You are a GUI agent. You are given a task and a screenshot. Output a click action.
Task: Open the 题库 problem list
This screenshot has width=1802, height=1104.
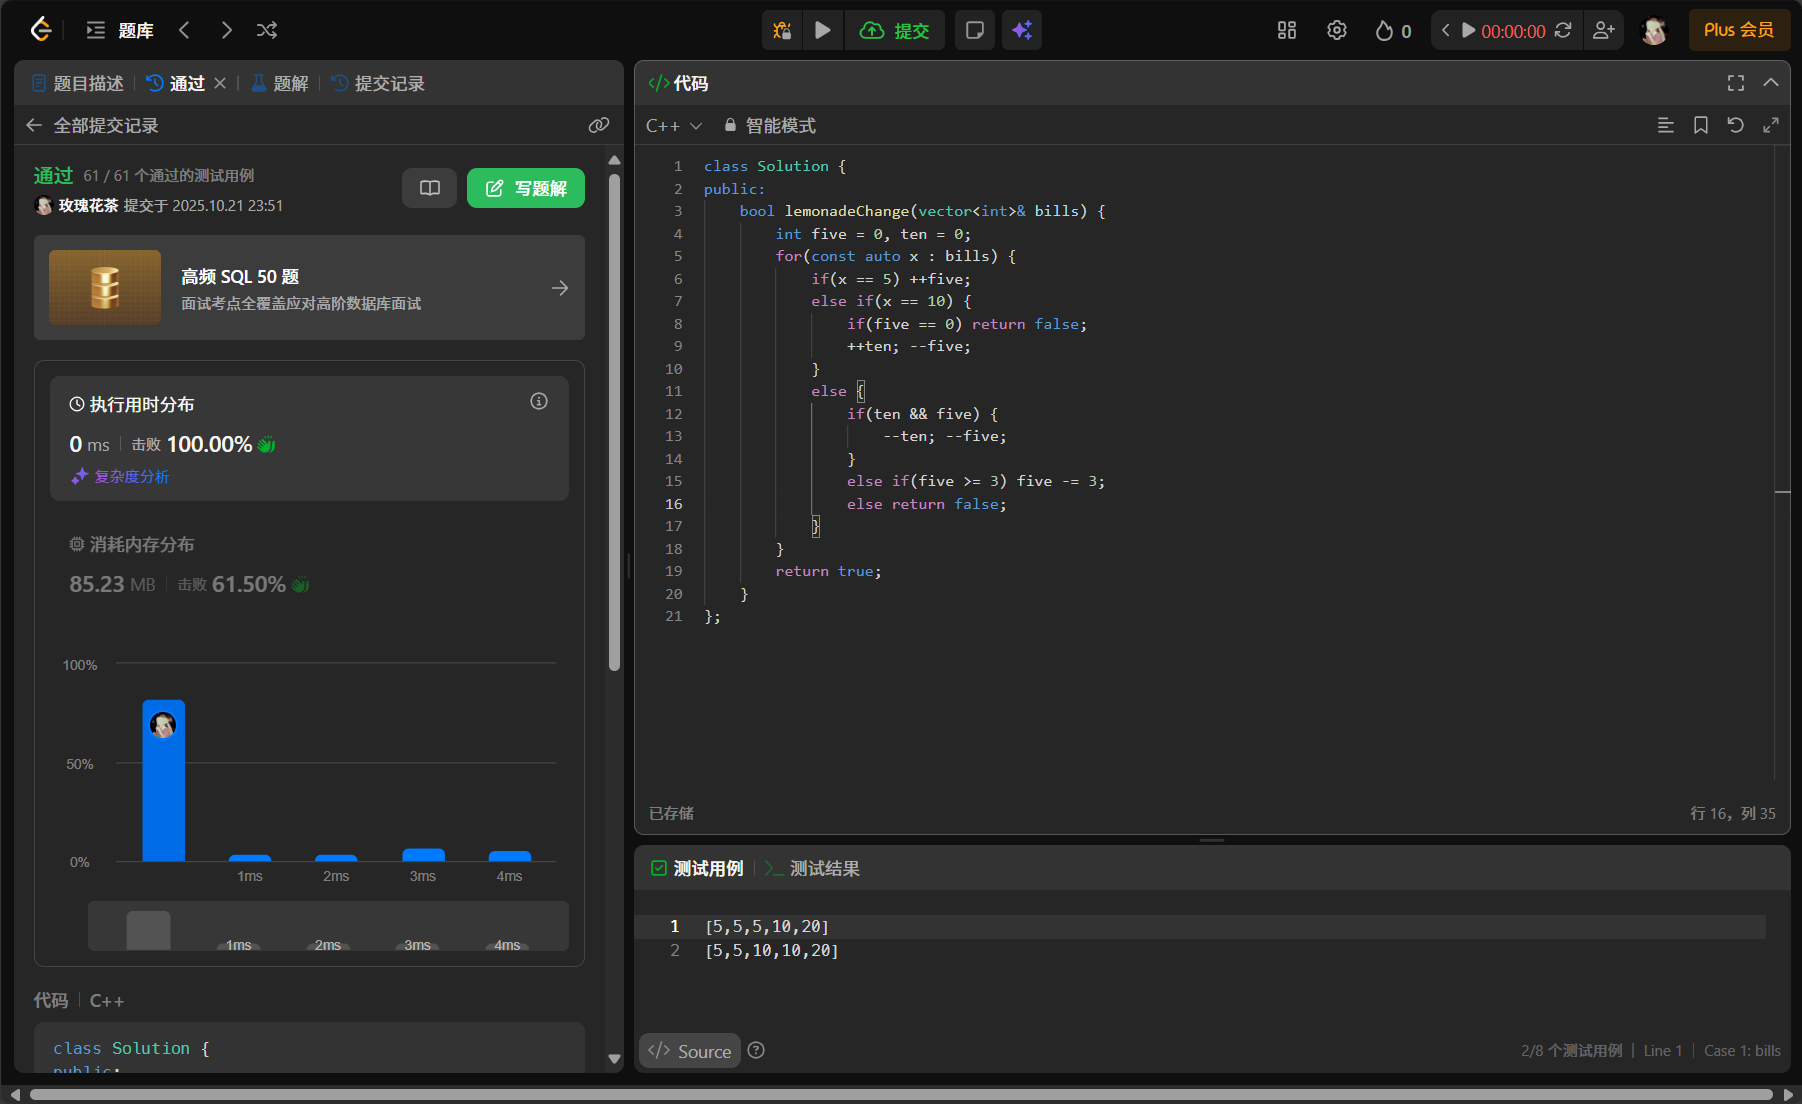coord(120,30)
